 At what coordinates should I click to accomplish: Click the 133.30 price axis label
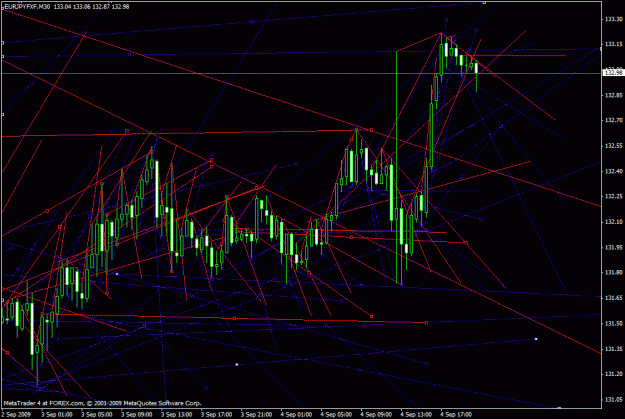point(613,19)
